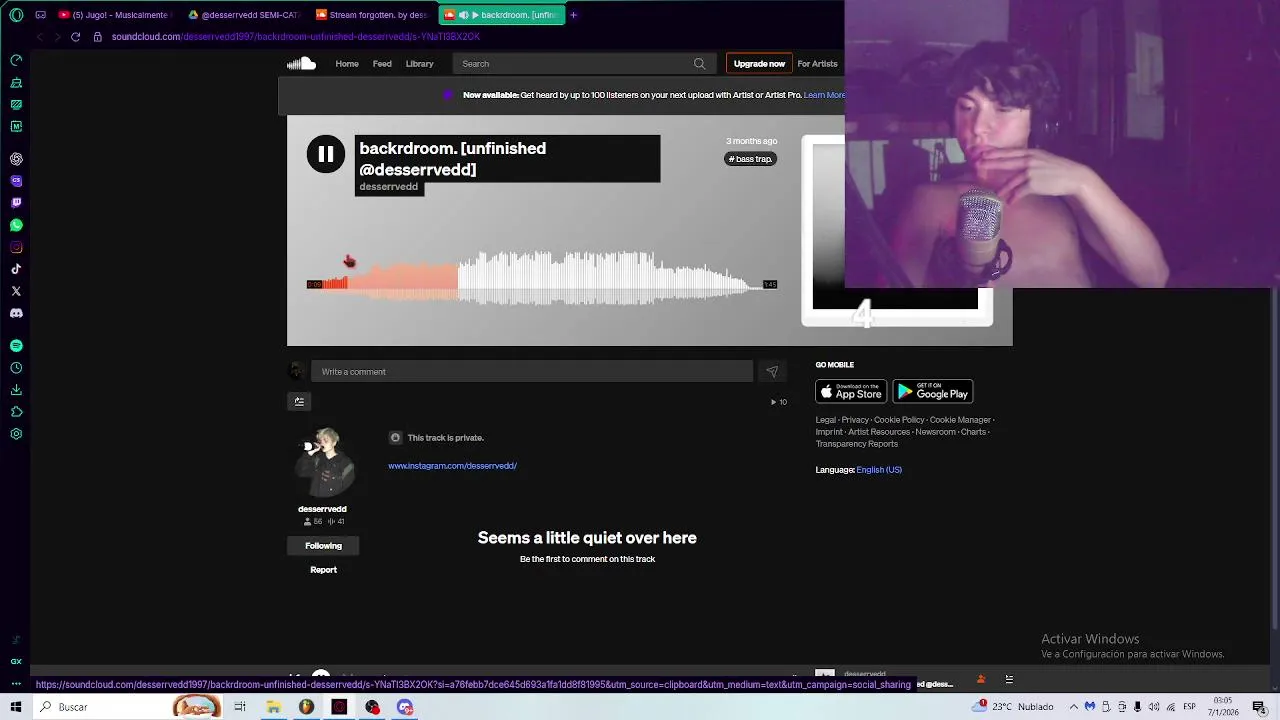Open the Home tab in SoundCloud
Screen dimensions: 1280x720
tap(347, 64)
